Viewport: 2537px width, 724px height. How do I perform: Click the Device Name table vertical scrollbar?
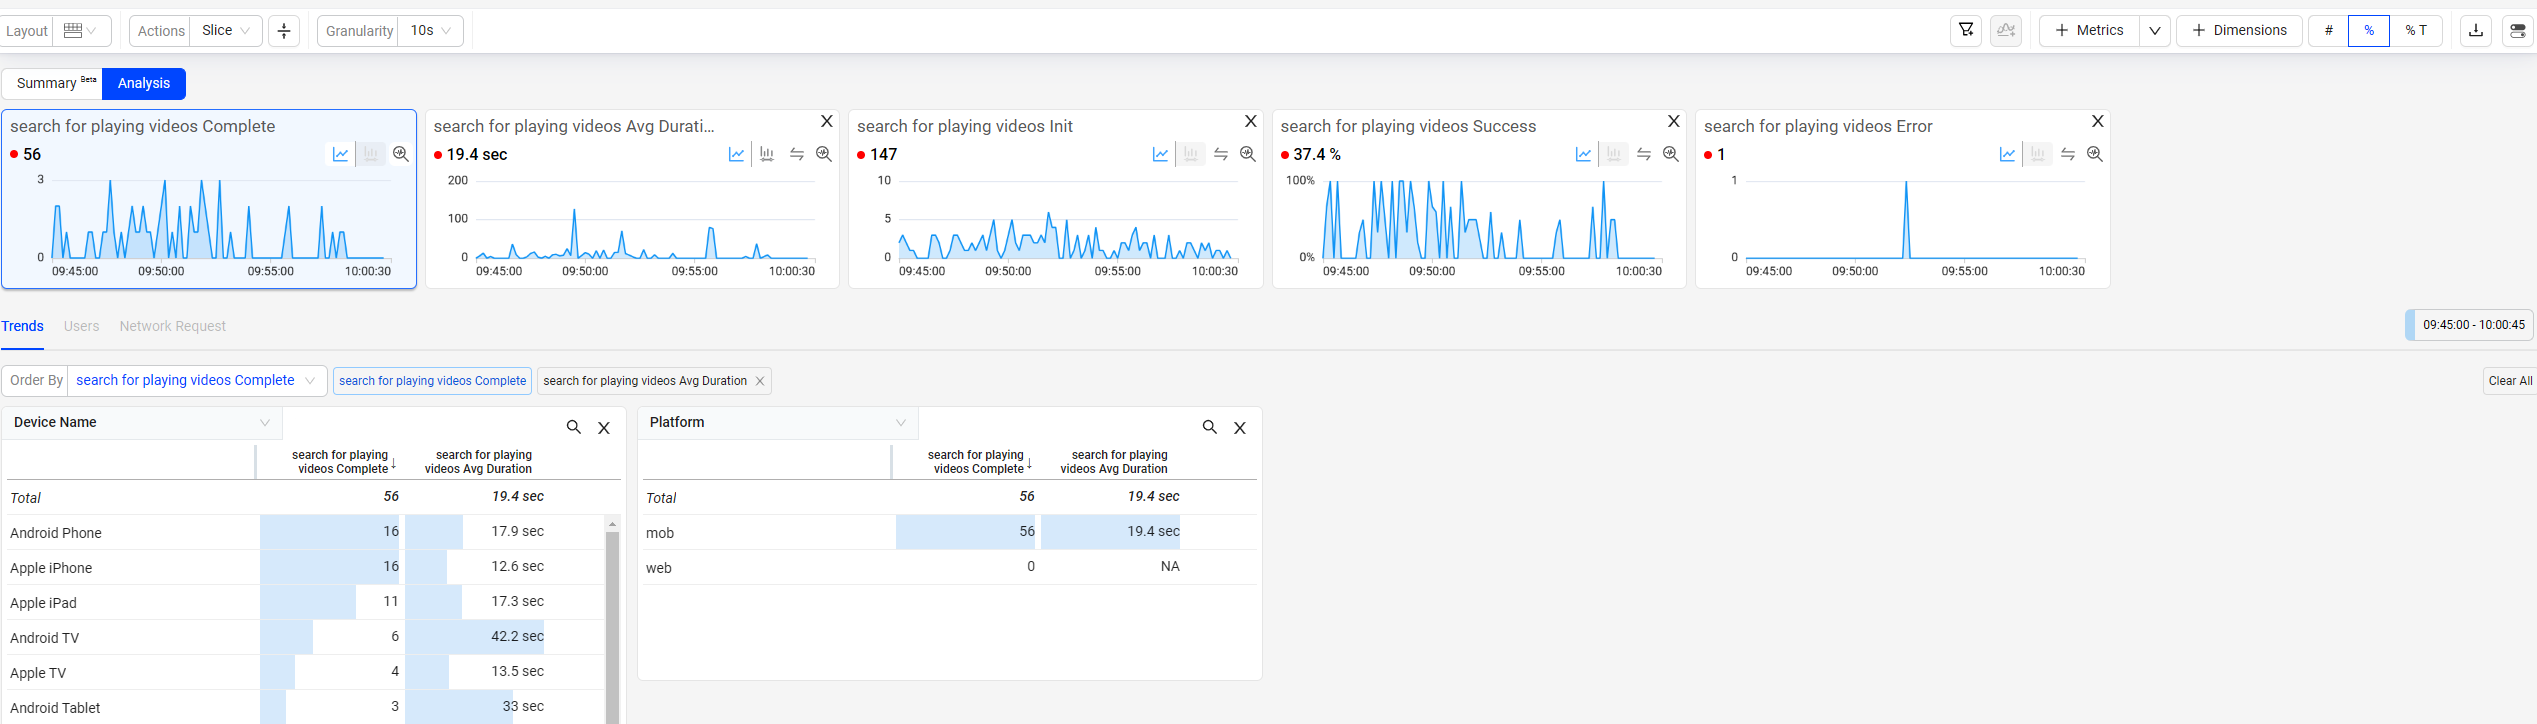[612, 620]
